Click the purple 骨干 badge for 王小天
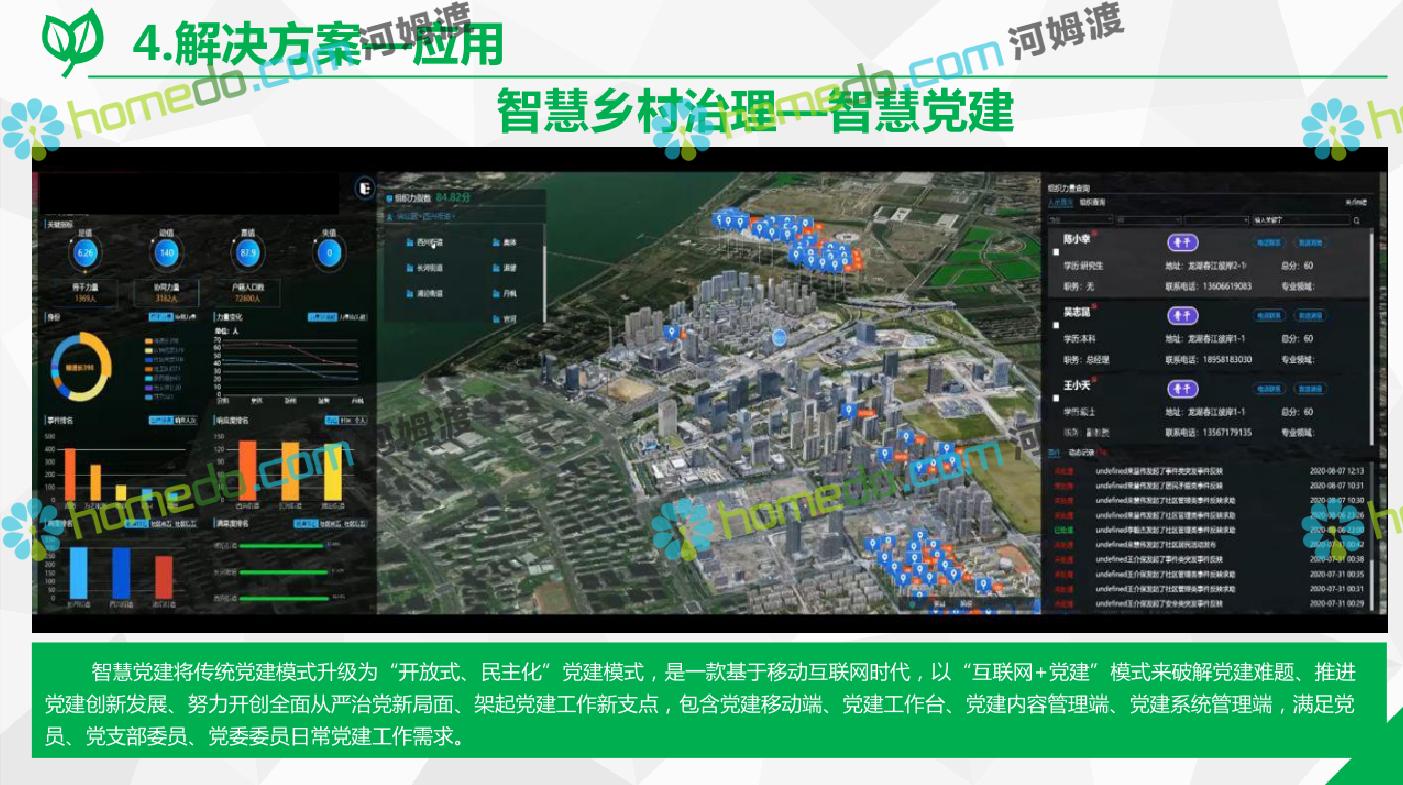This screenshot has height=785, width=1403. click(x=1183, y=388)
